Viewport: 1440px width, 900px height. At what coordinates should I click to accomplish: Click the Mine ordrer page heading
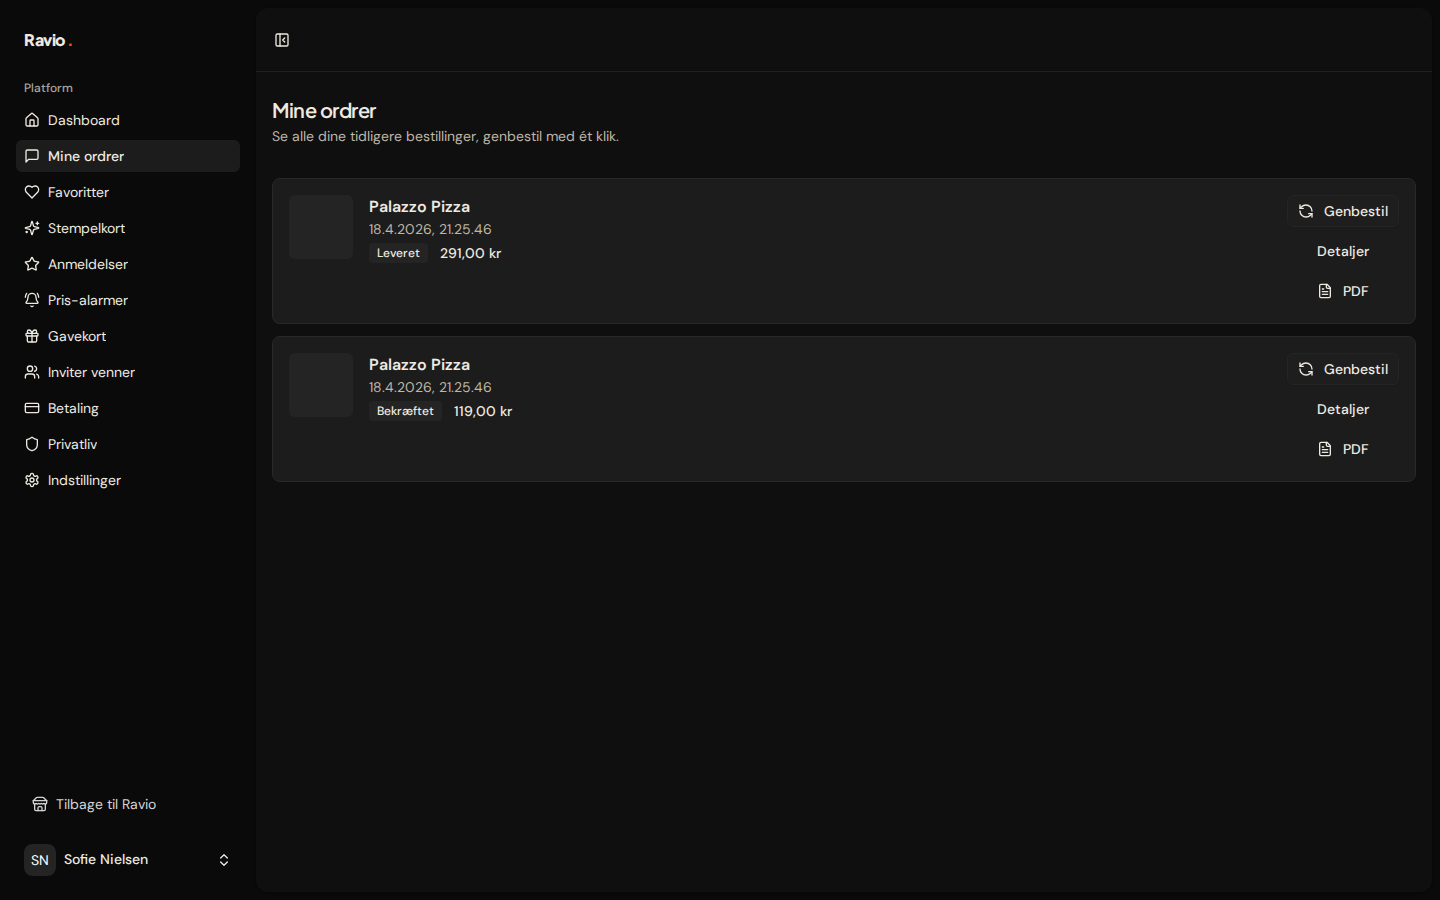tap(324, 111)
